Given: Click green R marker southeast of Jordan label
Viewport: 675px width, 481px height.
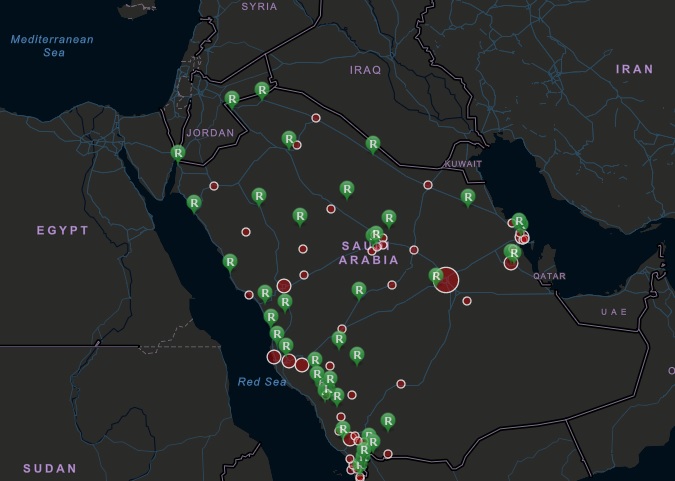Looking at the screenshot, I should 289,138.
